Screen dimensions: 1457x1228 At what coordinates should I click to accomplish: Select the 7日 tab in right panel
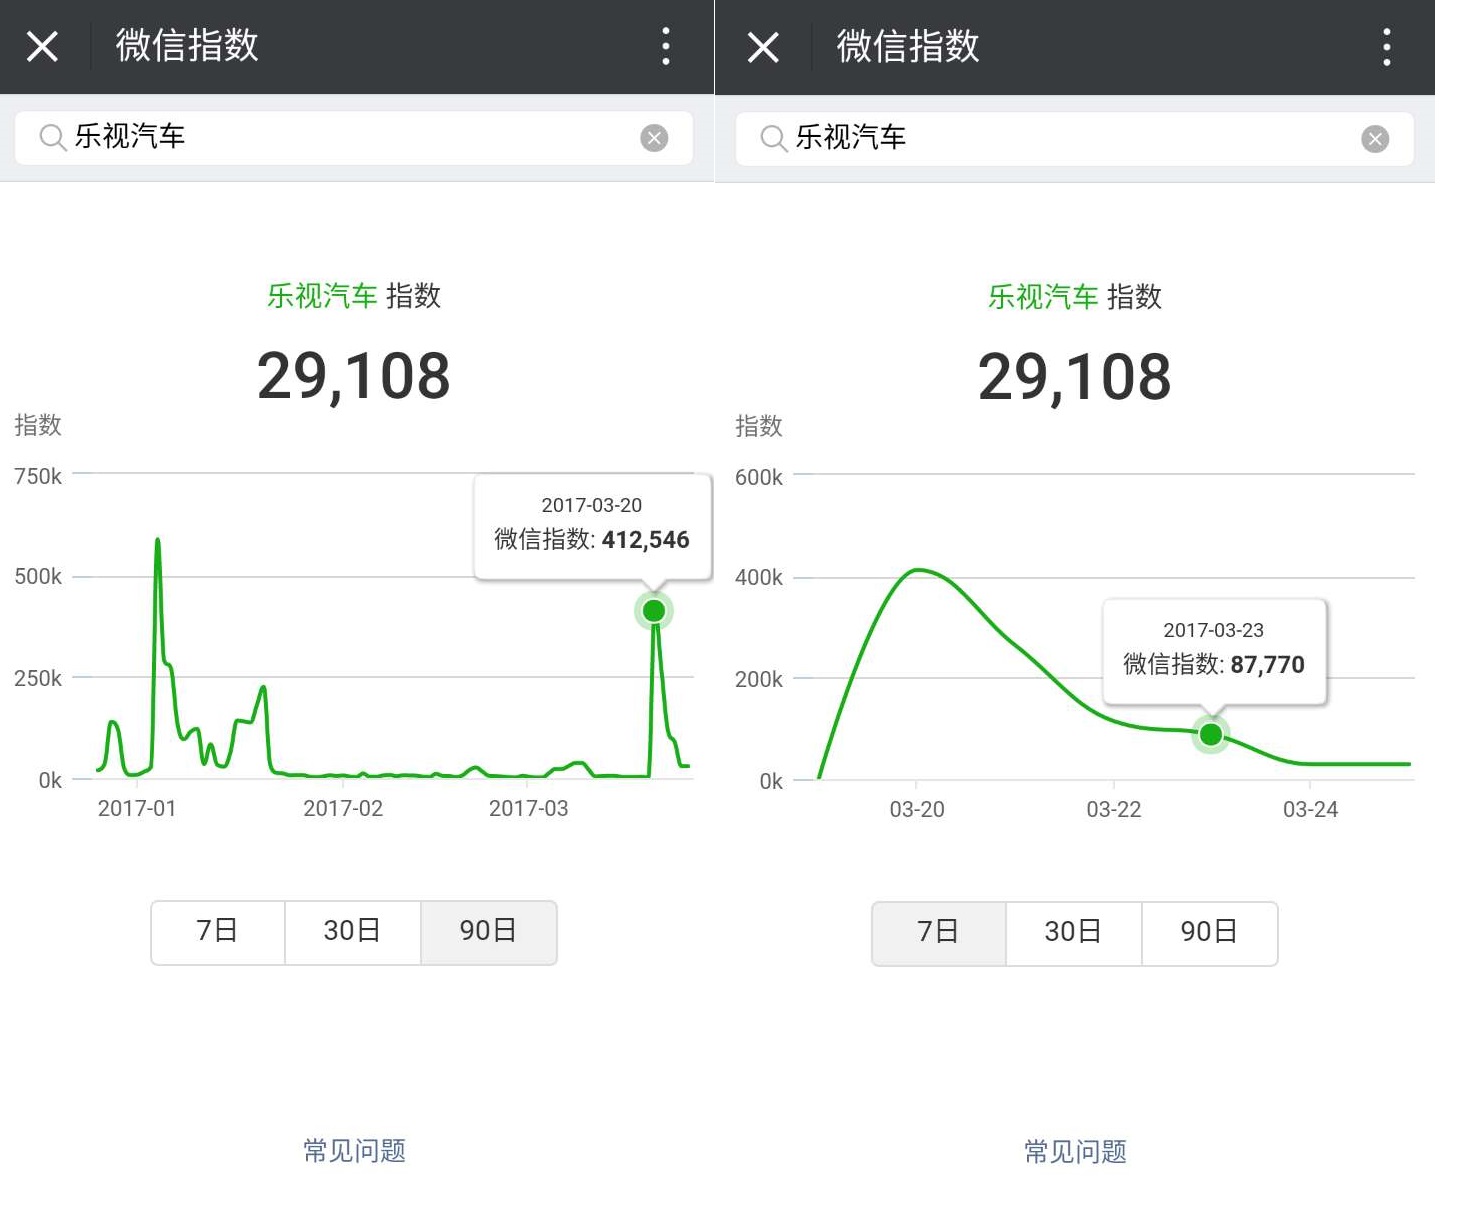(939, 933)
